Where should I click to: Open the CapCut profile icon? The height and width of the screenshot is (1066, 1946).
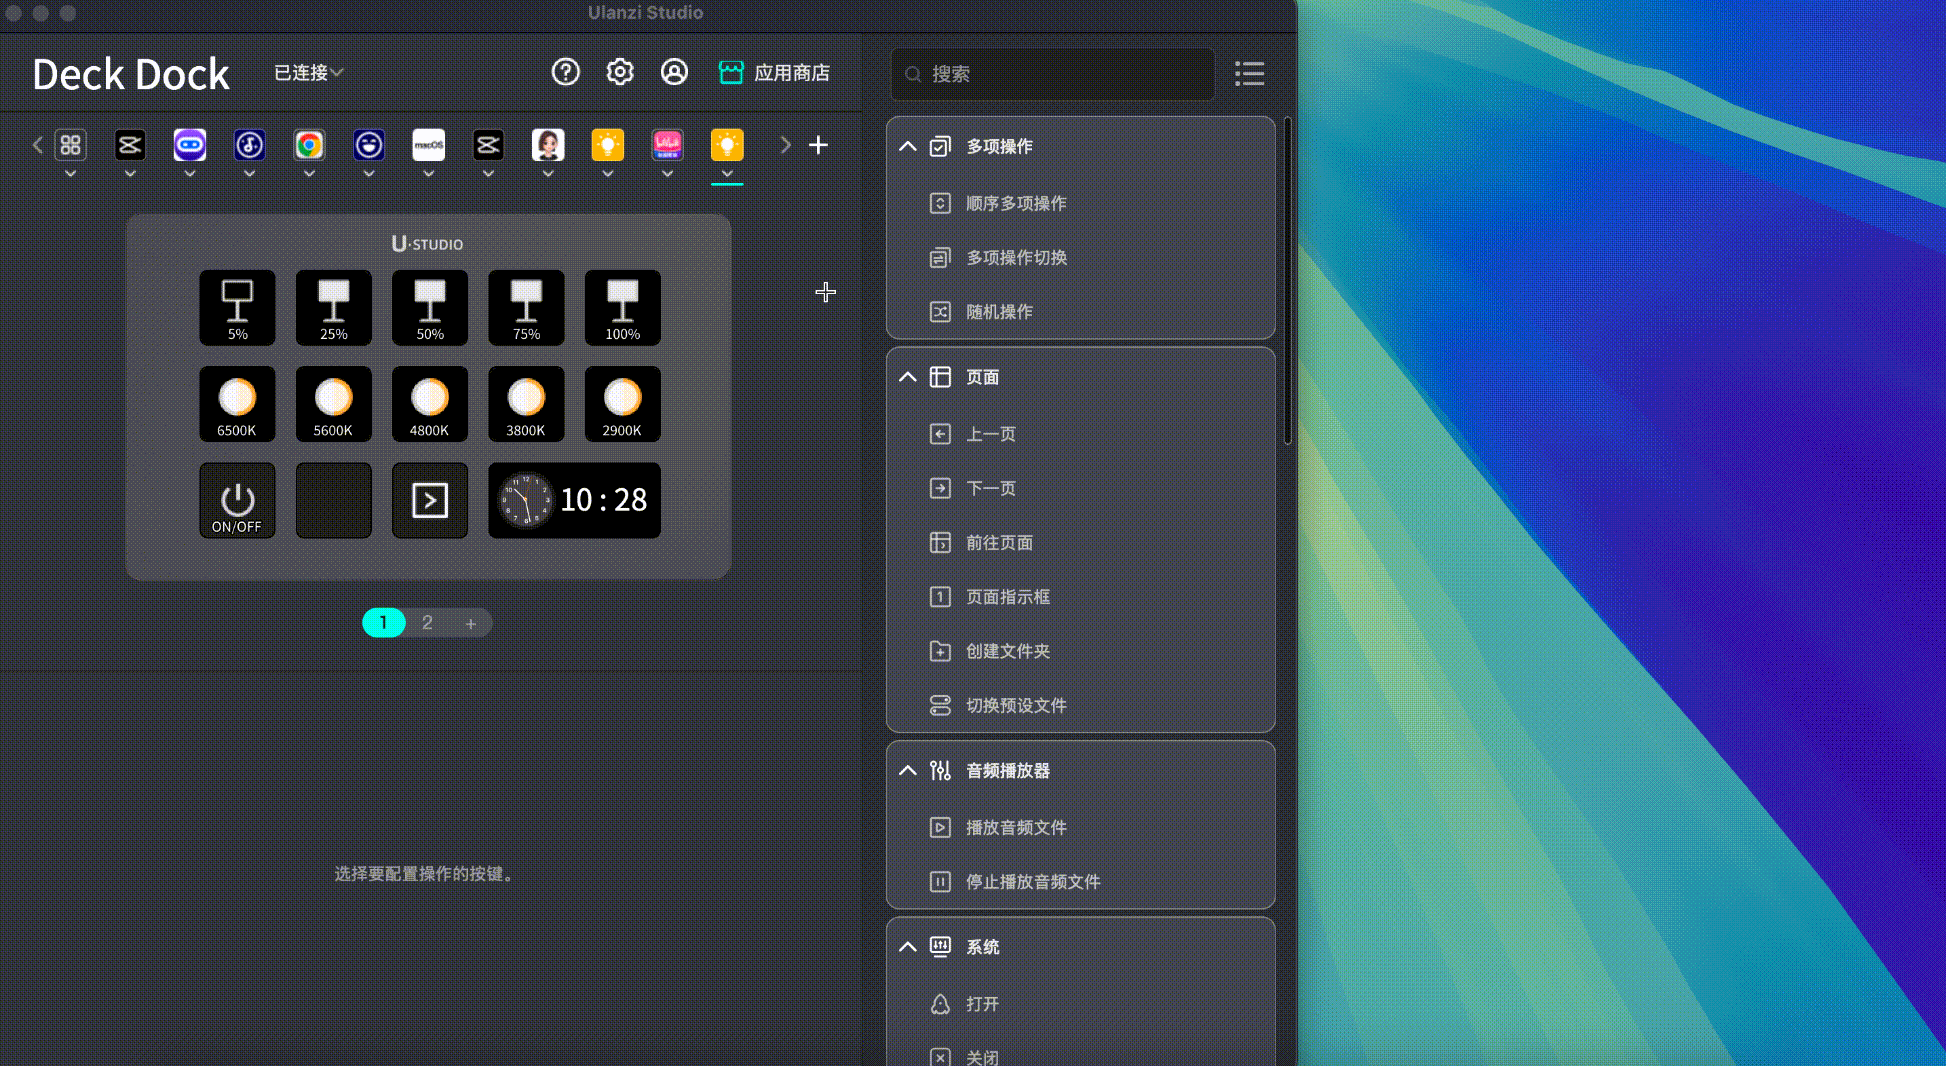[130, 144]
